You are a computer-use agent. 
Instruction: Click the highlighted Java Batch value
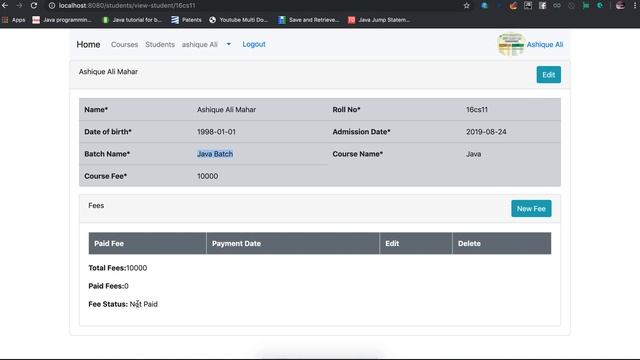pyautogui.click(x=215, y=154)
